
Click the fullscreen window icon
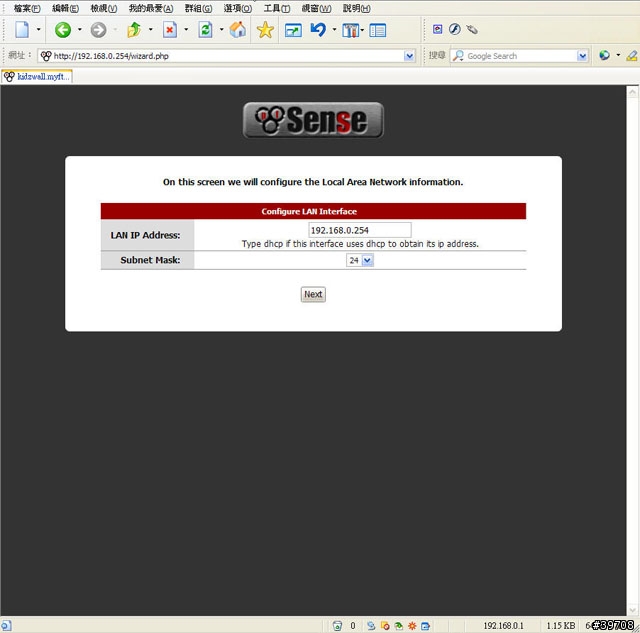[293, 30]
